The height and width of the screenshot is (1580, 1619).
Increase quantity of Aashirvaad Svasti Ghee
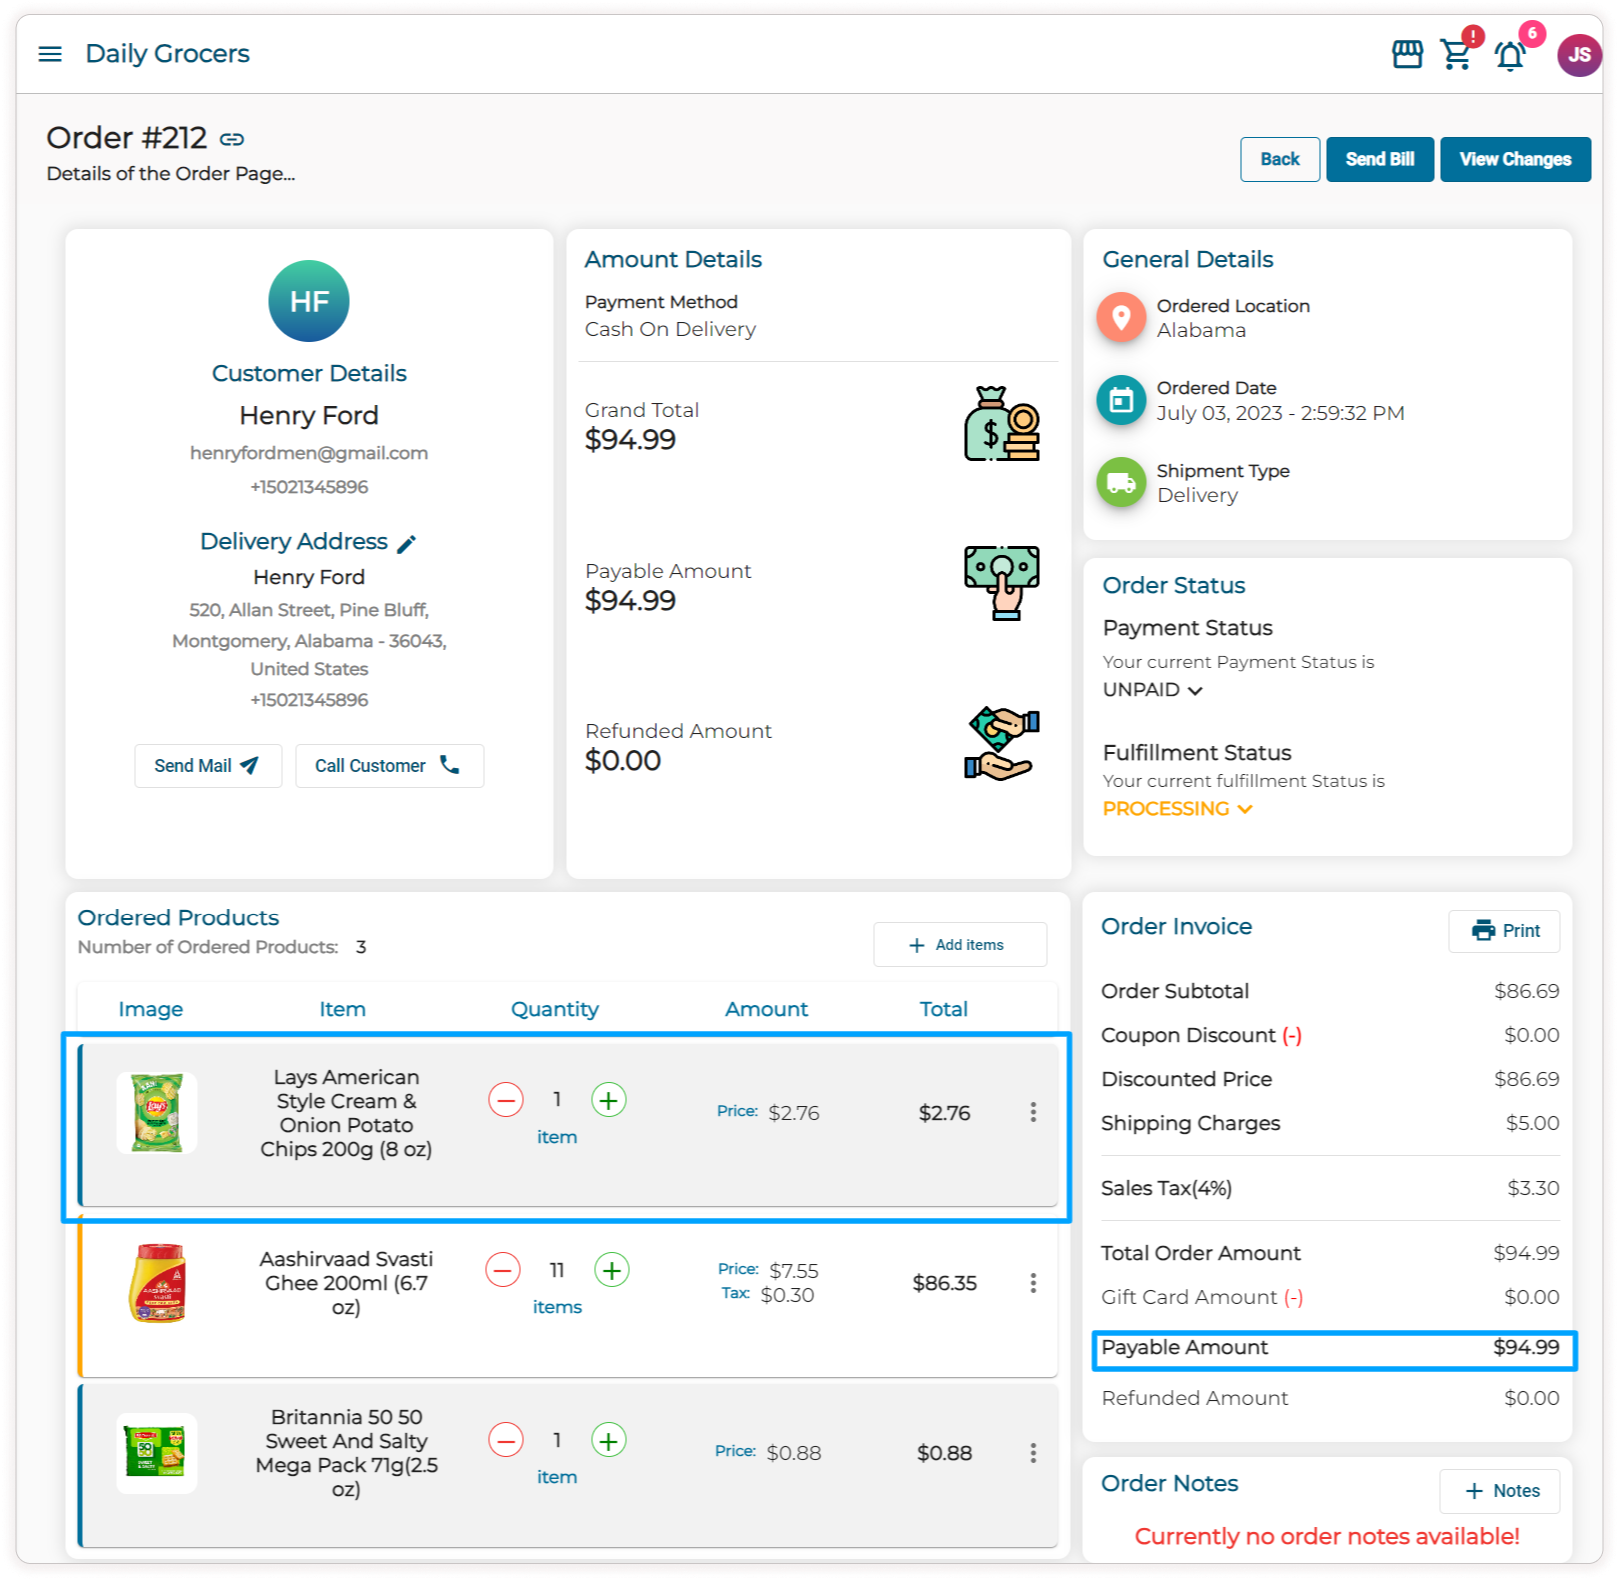click(611, 1270)
